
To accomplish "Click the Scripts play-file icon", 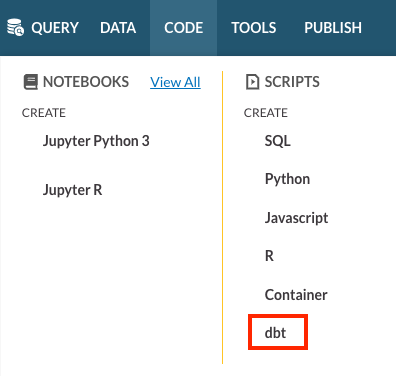I will click(x=252, y=82).
